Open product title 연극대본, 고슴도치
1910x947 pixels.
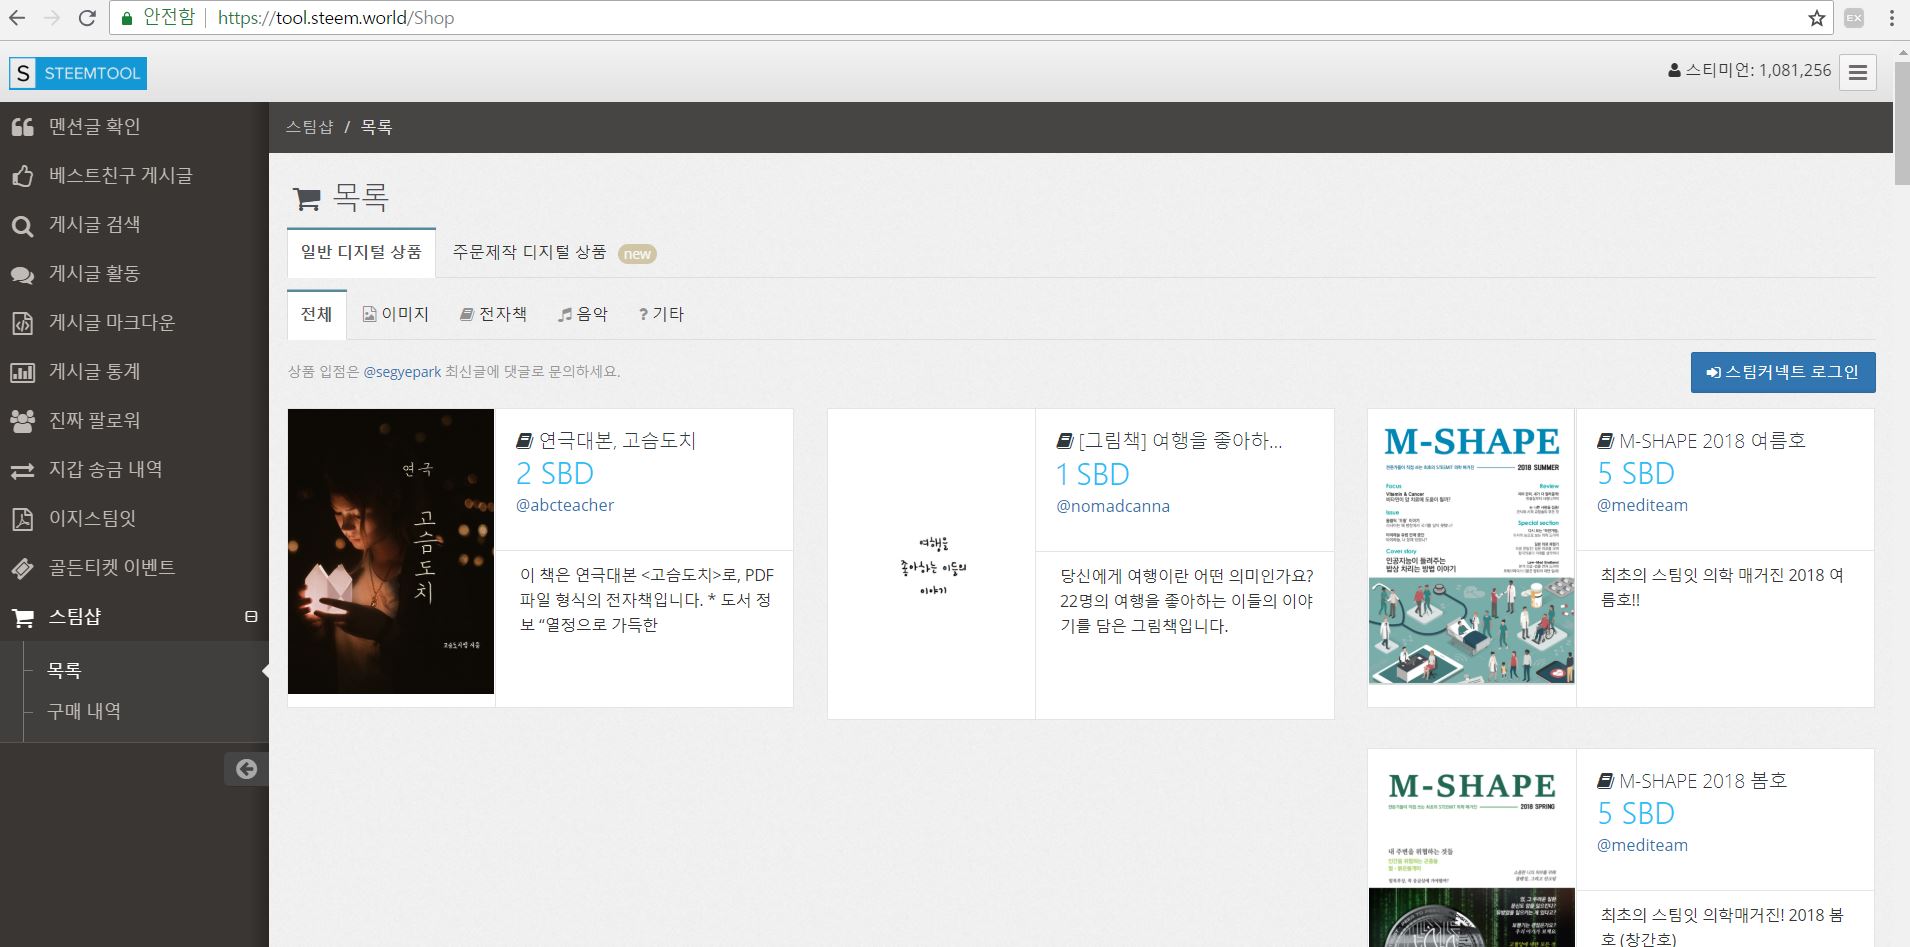617,441
